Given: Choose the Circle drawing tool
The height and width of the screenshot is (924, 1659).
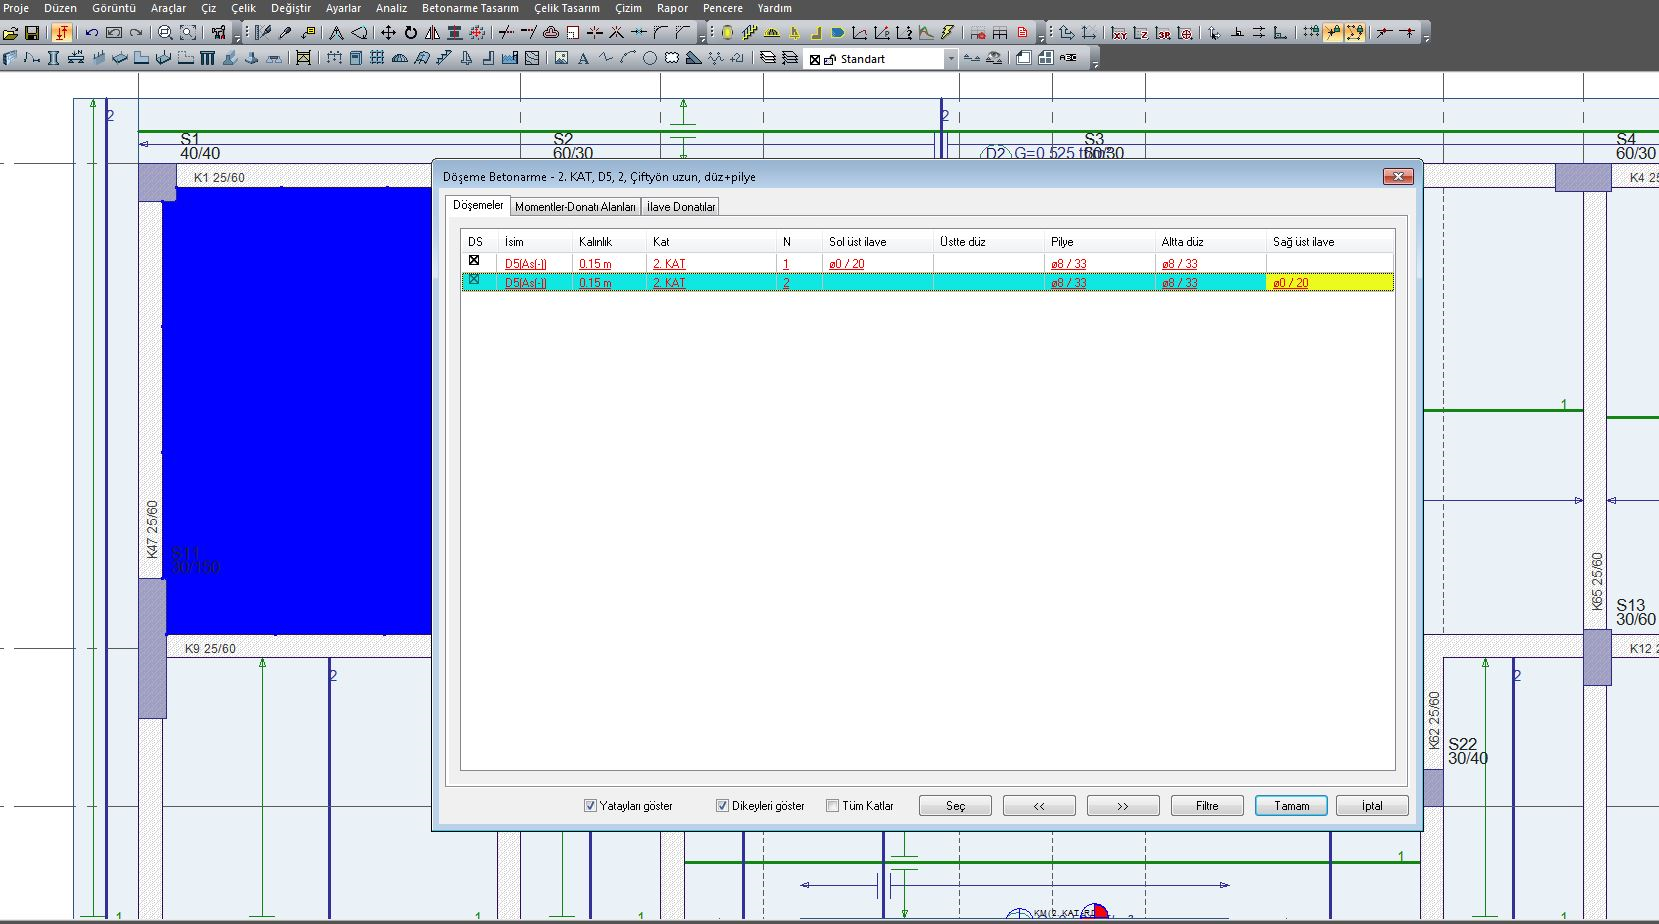Looking at the screenshot, I should (650, 59).
